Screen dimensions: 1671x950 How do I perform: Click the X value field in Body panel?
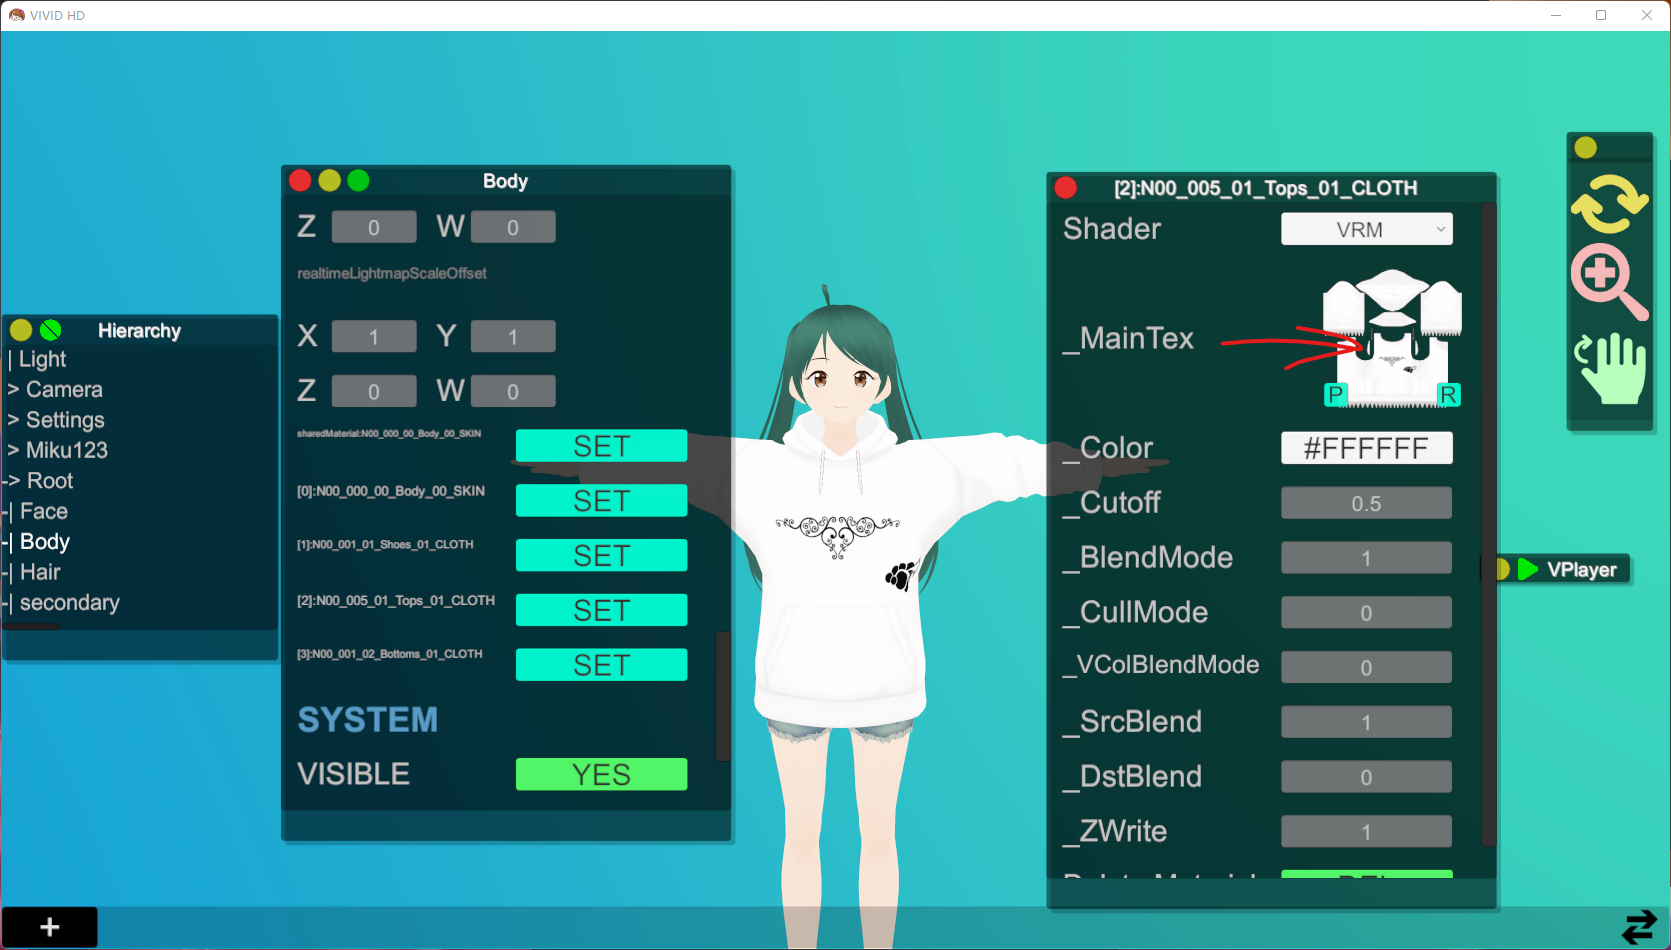[x=374, y=336]
